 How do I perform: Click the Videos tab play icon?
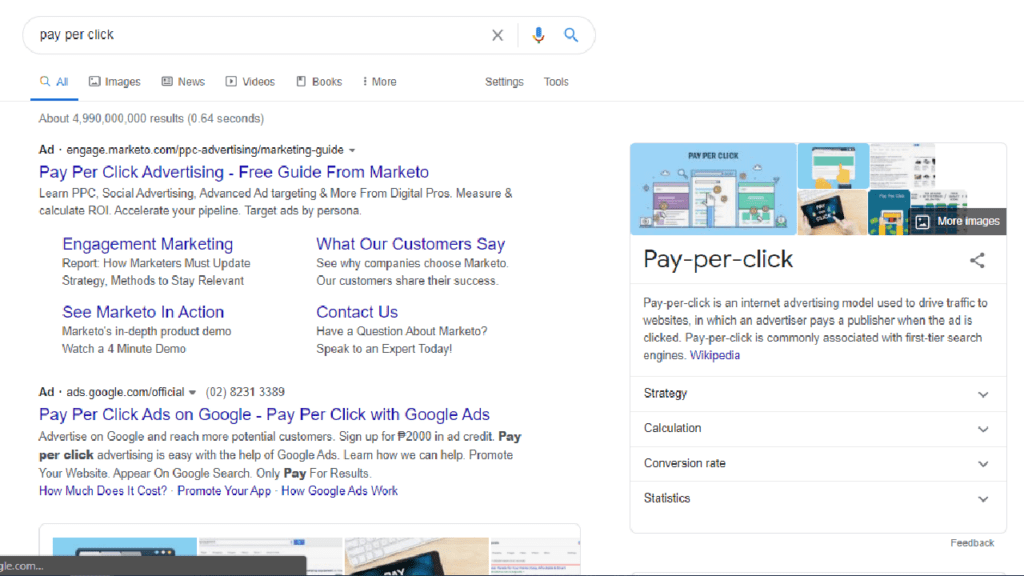[229, 81]
